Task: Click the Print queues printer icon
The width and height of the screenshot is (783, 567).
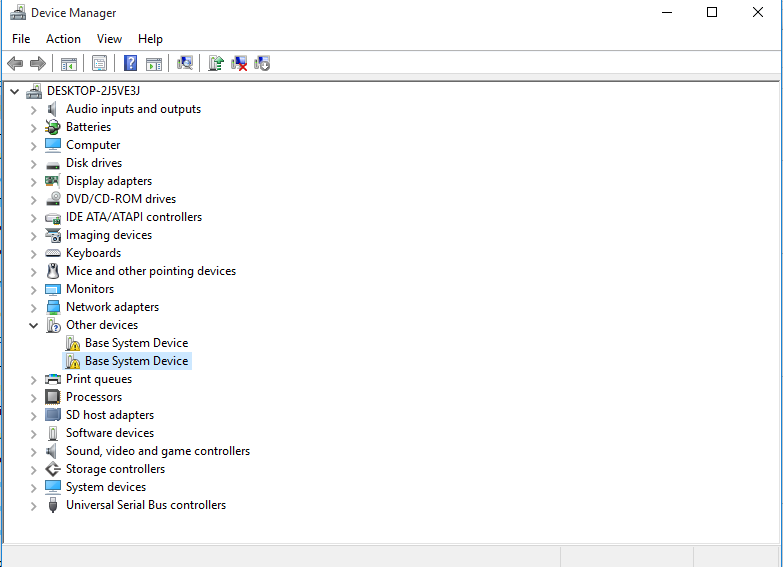Action: click(53, 379)
